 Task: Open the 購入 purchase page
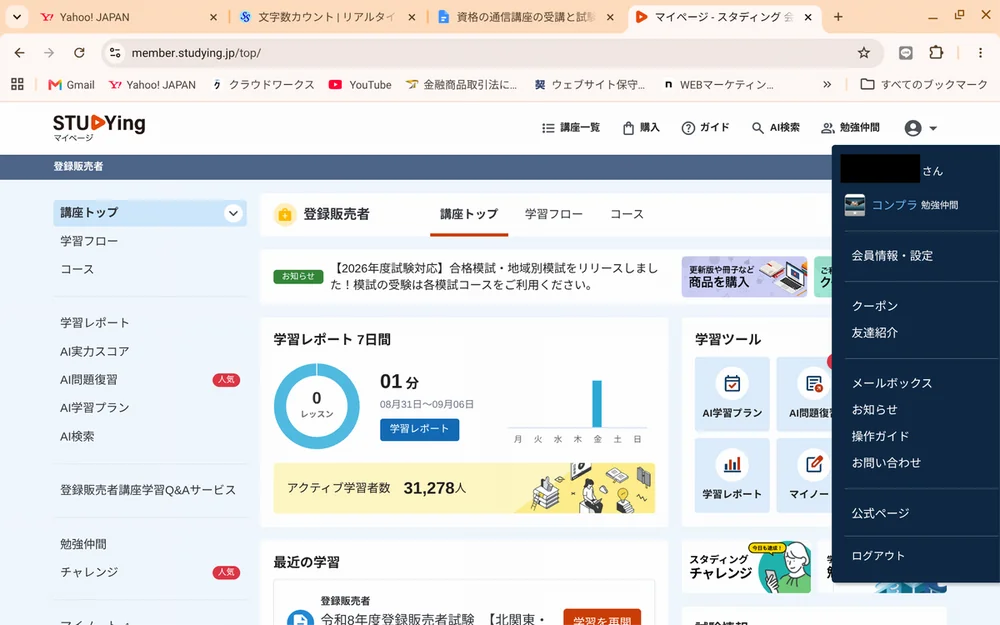point(641,128)
